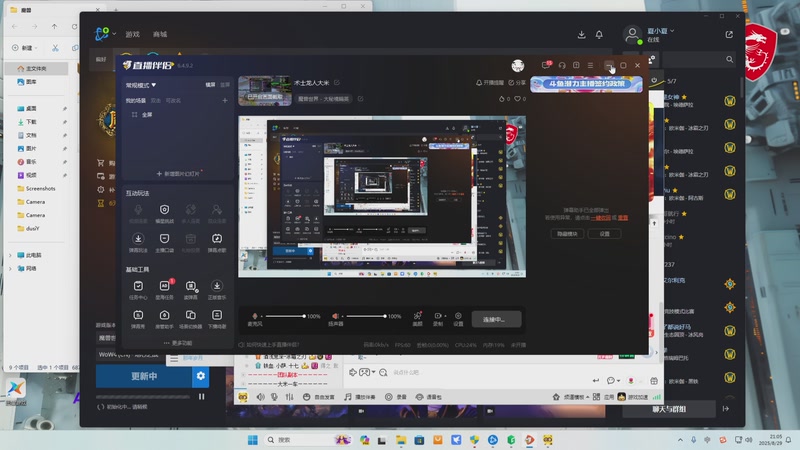Click the Battle.net game settings gear beside 更新中
The image size is (800, 450).
pos(201,376)
